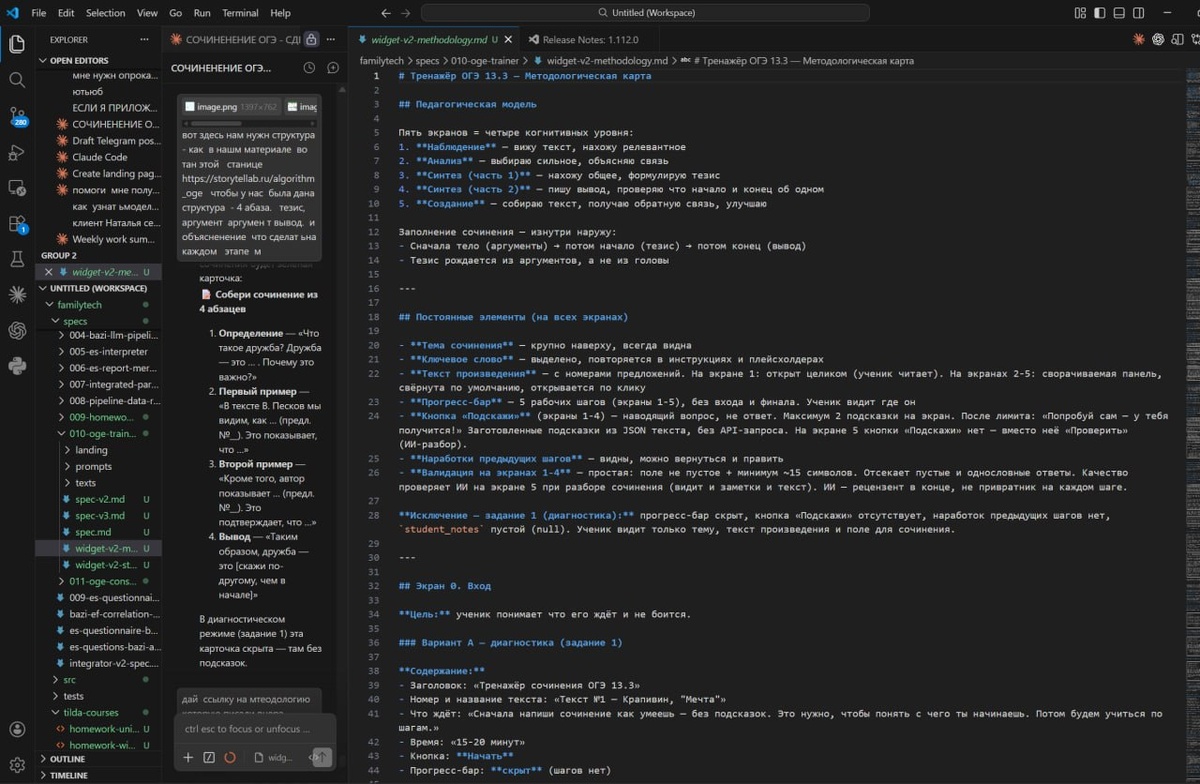Open the File menu

tap(38, 13)
